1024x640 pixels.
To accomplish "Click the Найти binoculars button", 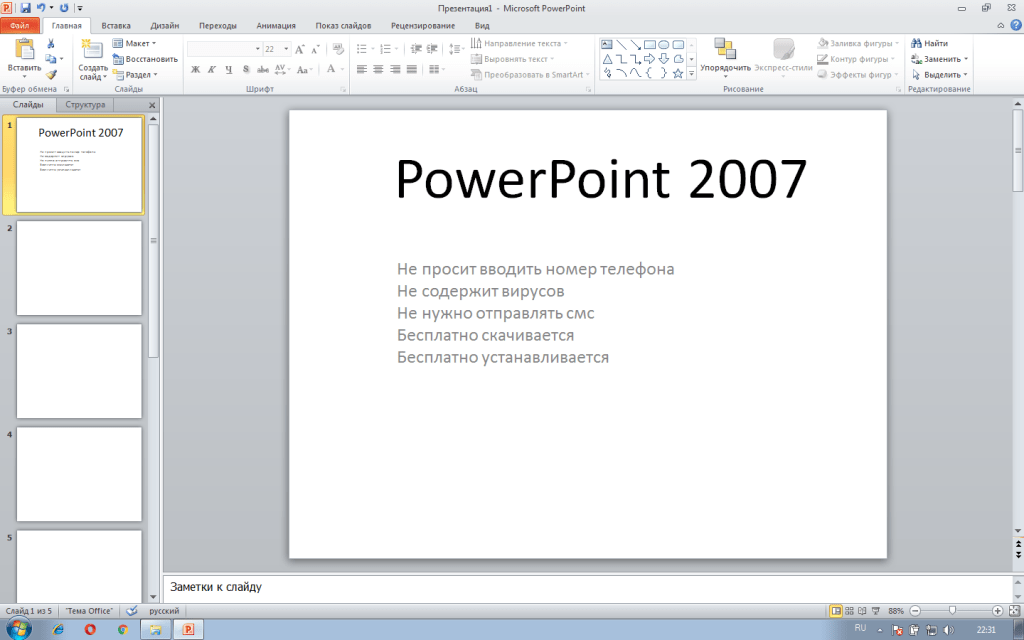I will pyautogui.click(x=929, y=43).
